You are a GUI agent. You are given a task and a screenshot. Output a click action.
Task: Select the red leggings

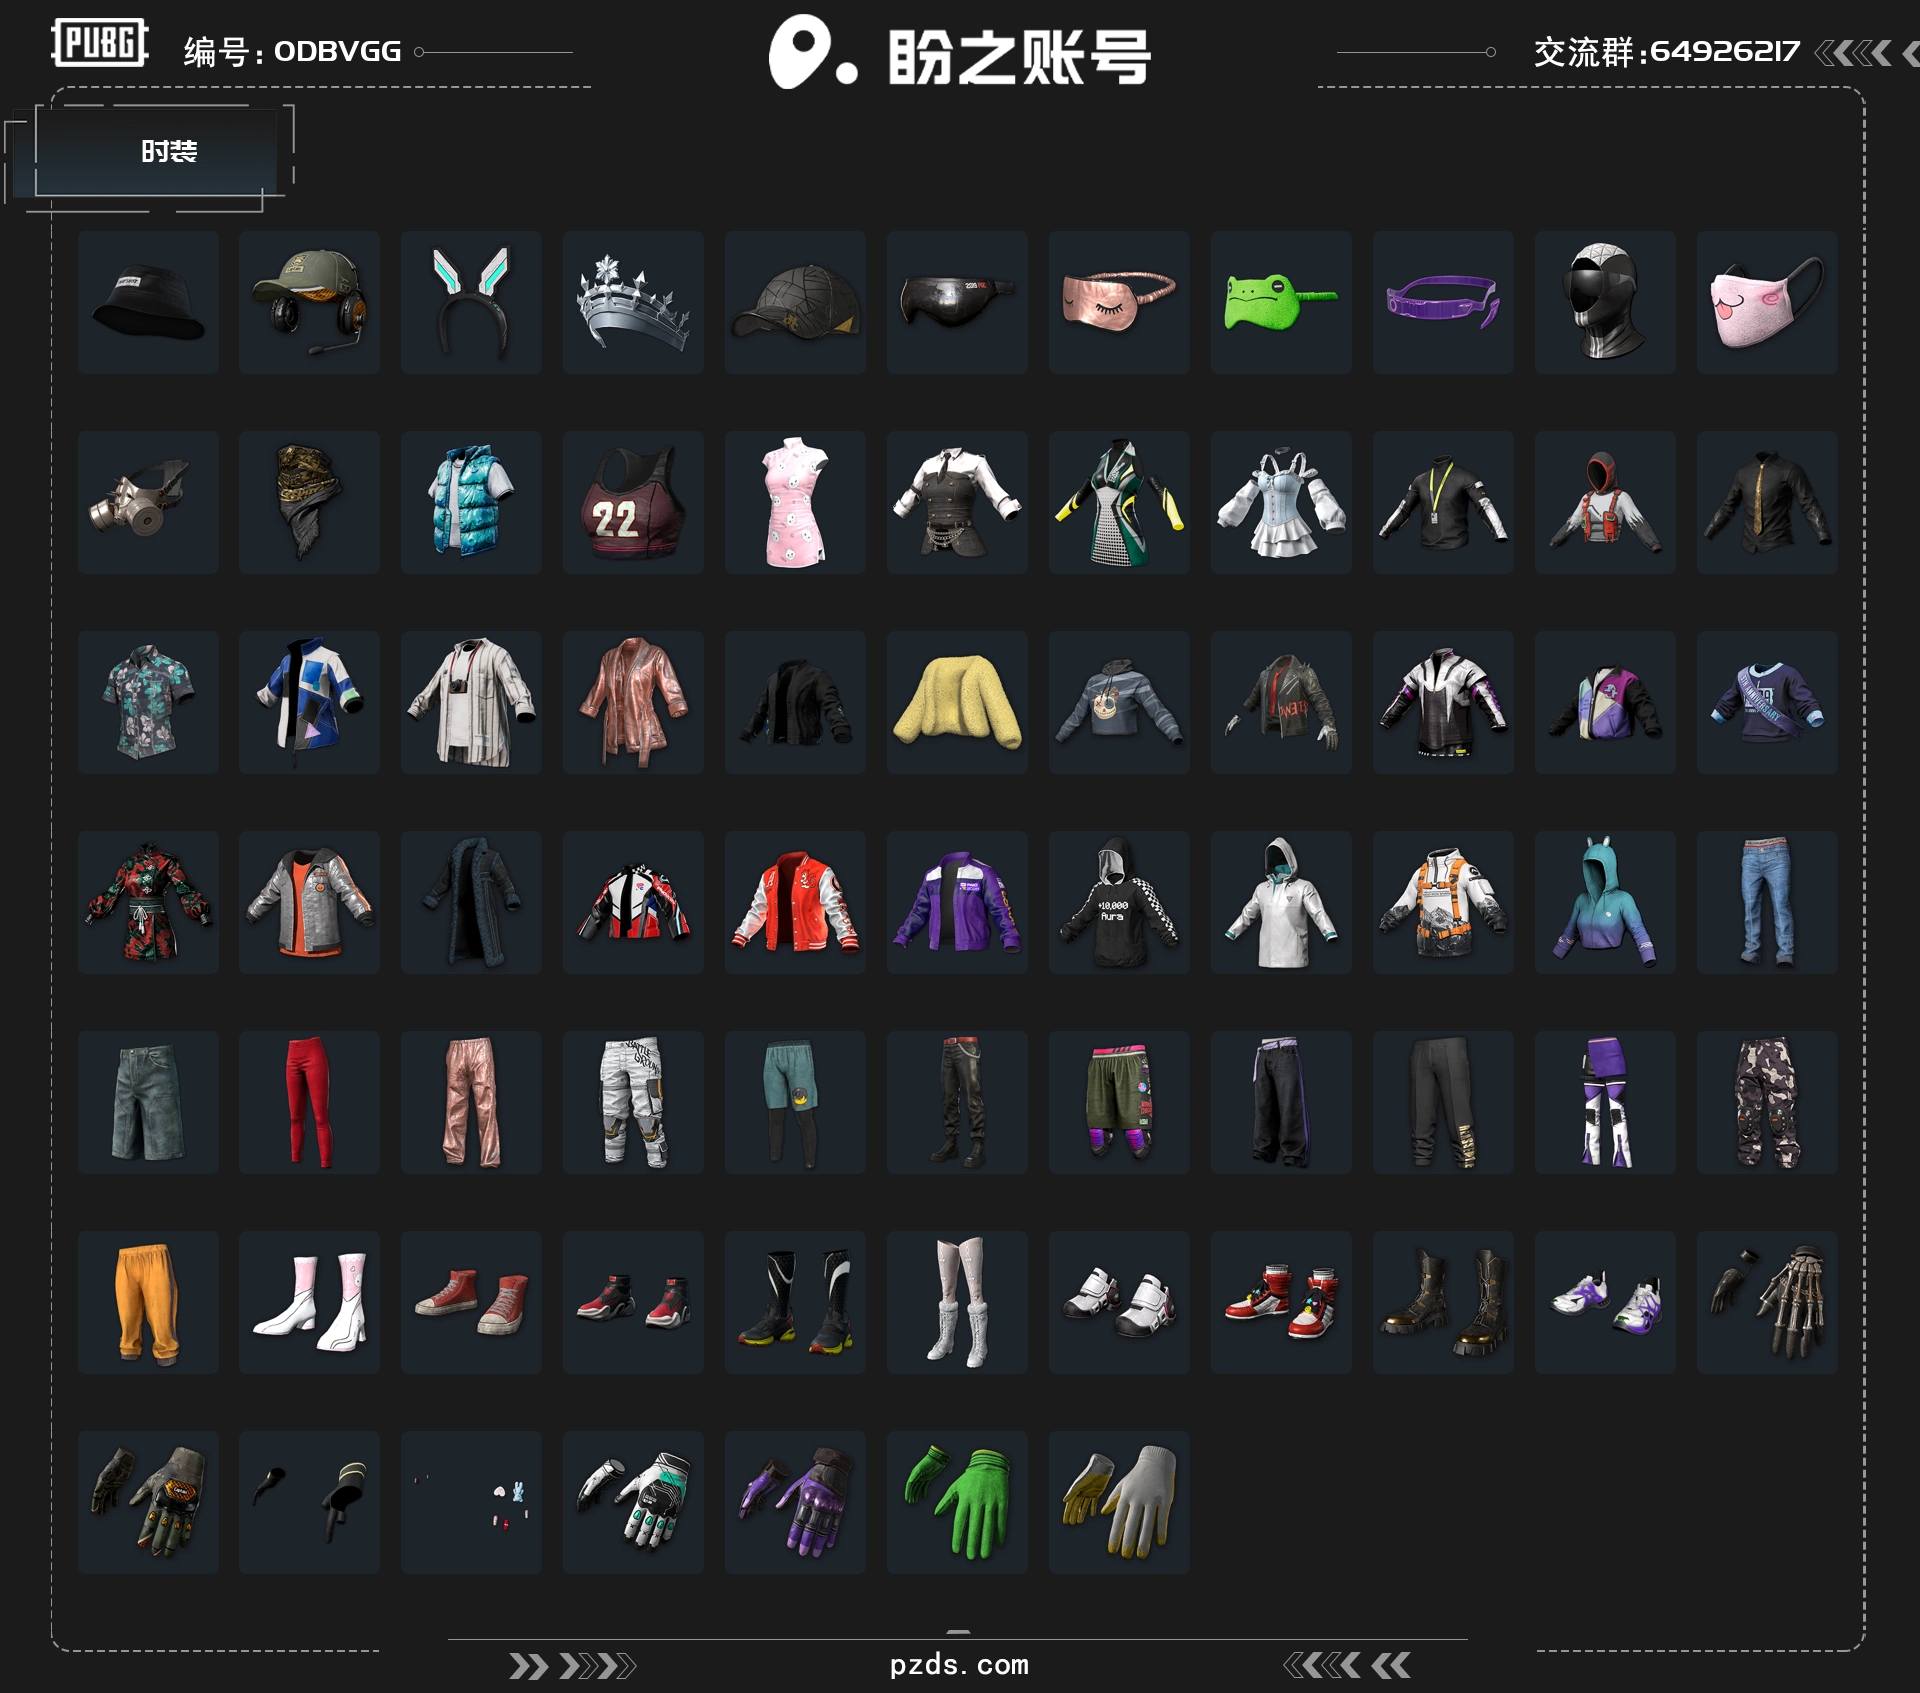pos(310,1102)
